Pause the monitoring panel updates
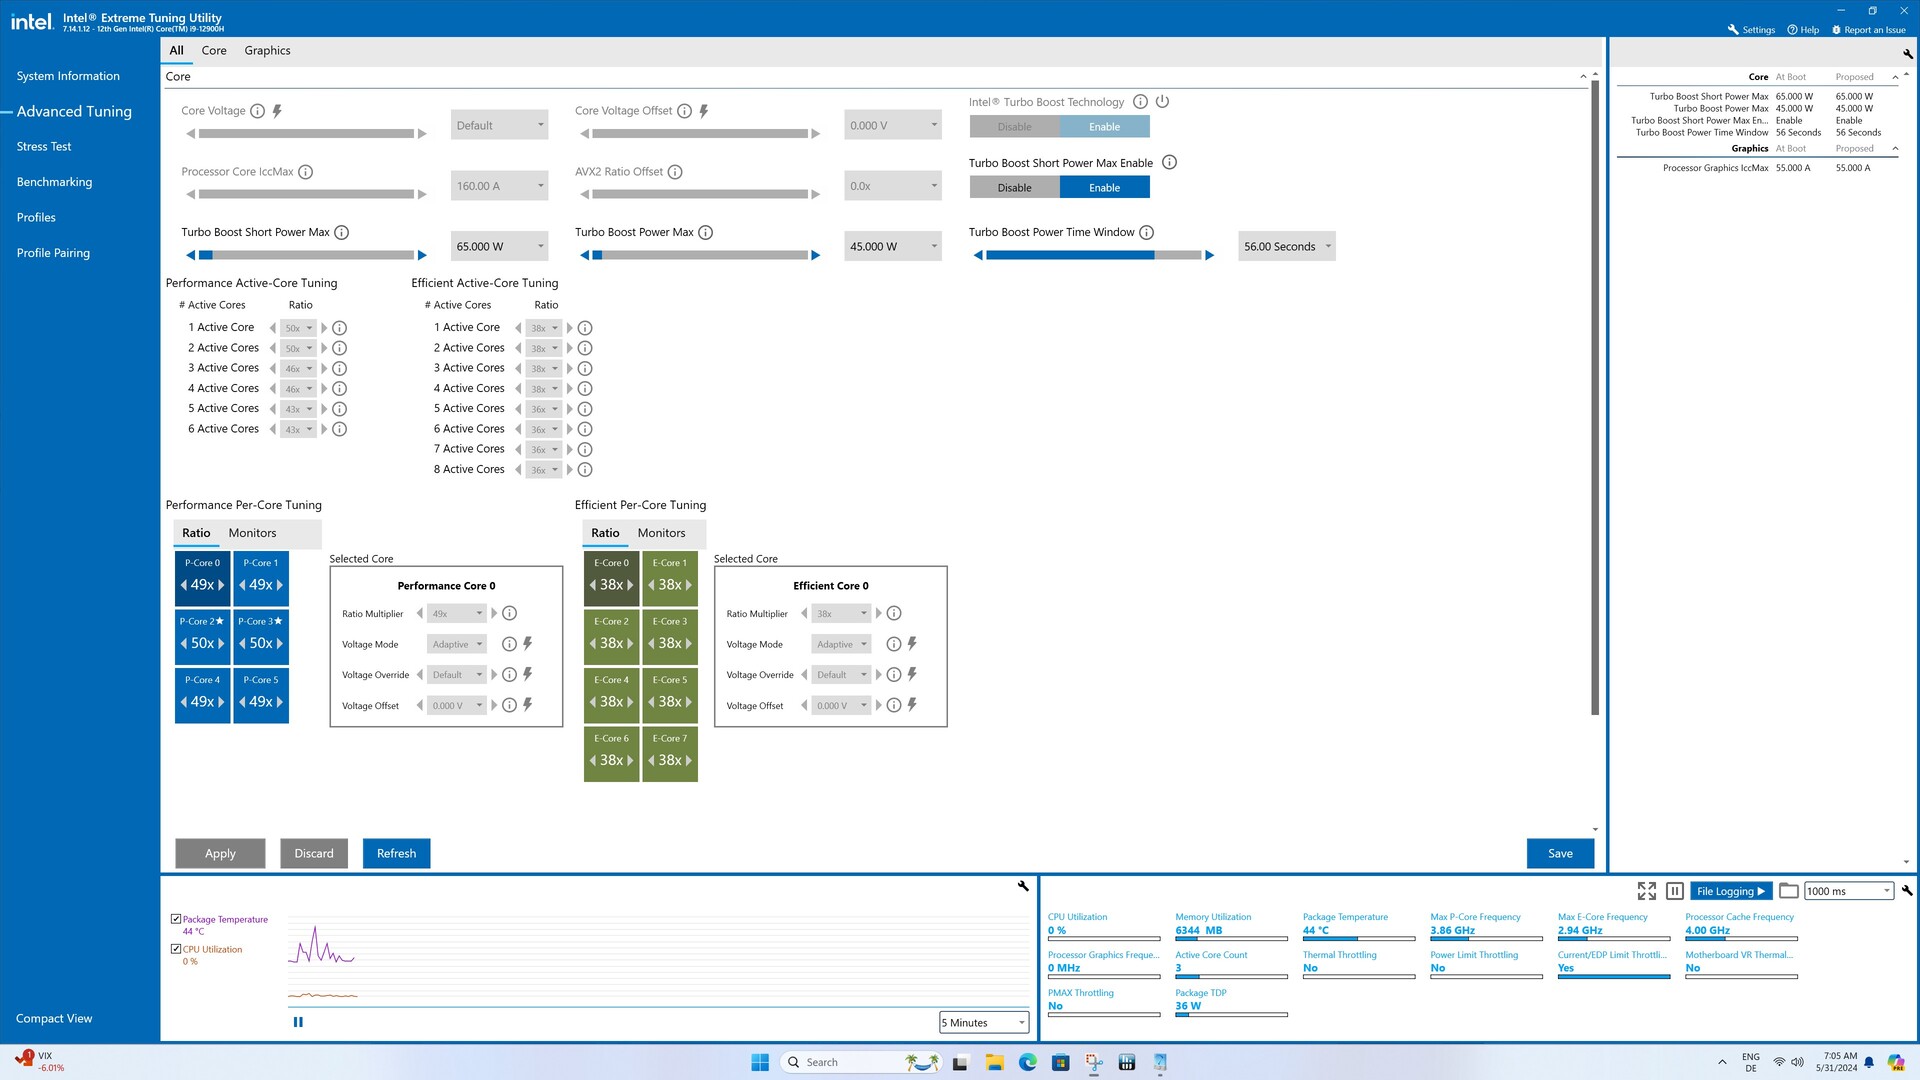The height and width of the screenshot is (1080, 1920). [1675, 890]
